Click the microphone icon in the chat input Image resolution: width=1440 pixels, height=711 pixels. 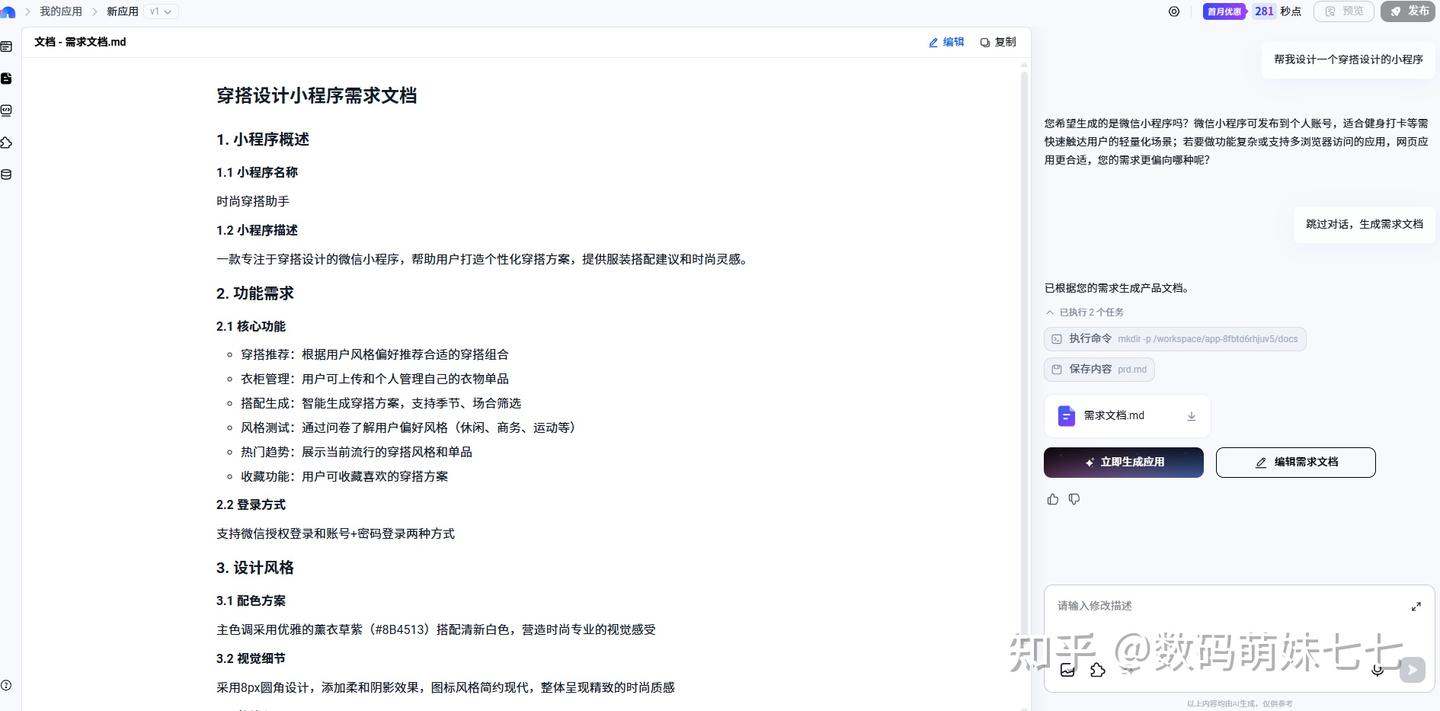point(1377,670)
